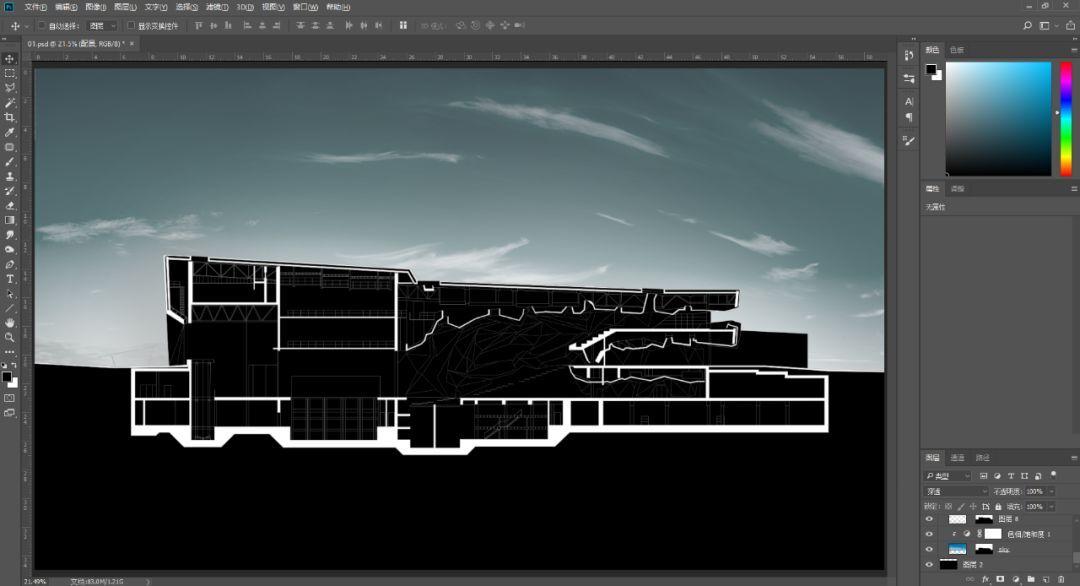Open the workspace switcher dropdown
This screenshot has height=586, width=1080.
point(1047,25)
